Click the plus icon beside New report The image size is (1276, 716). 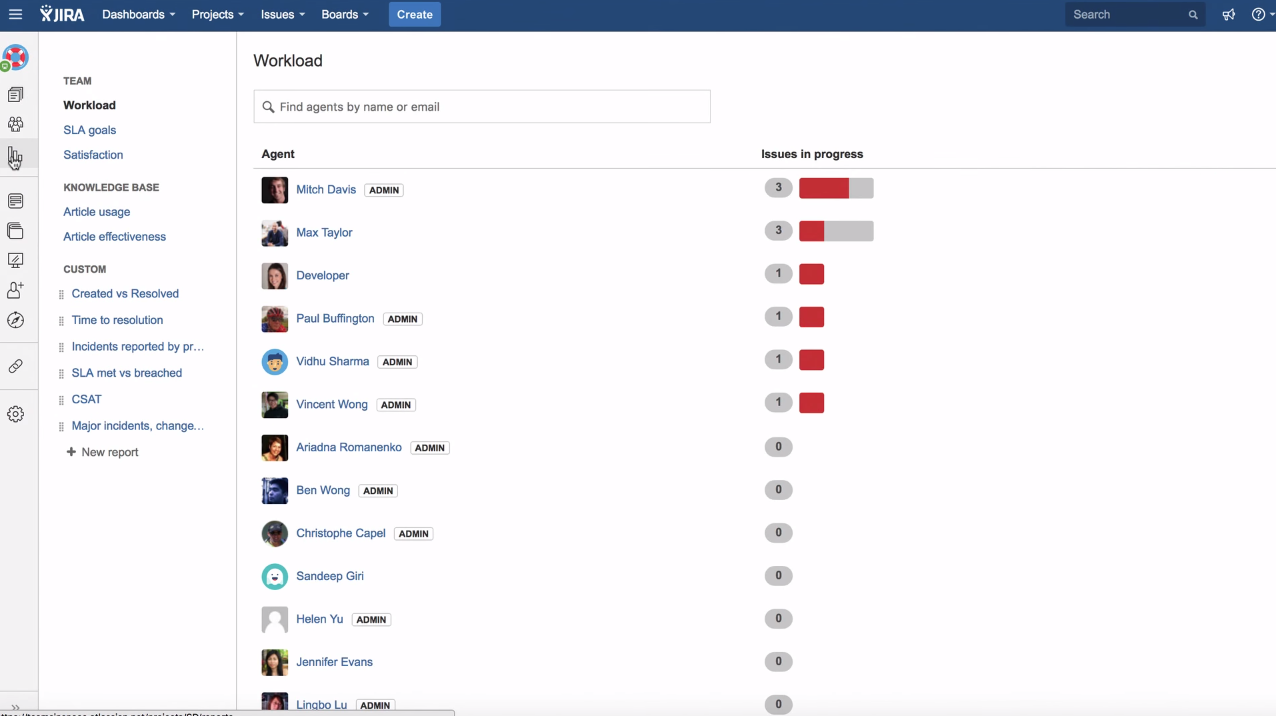[x=71, y=452]
